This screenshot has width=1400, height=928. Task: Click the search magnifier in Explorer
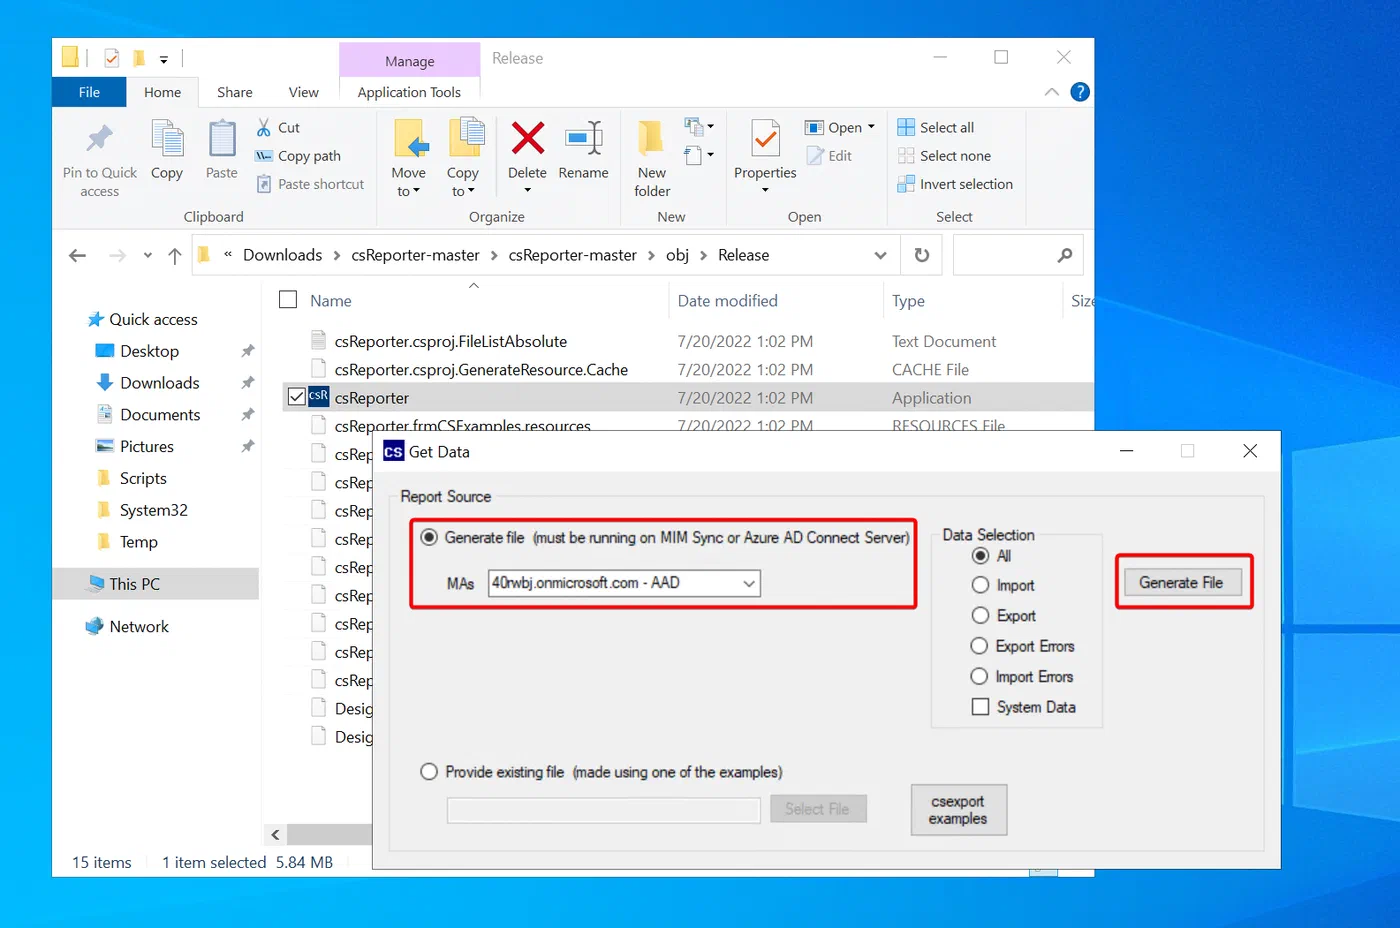coord(1065,255)
